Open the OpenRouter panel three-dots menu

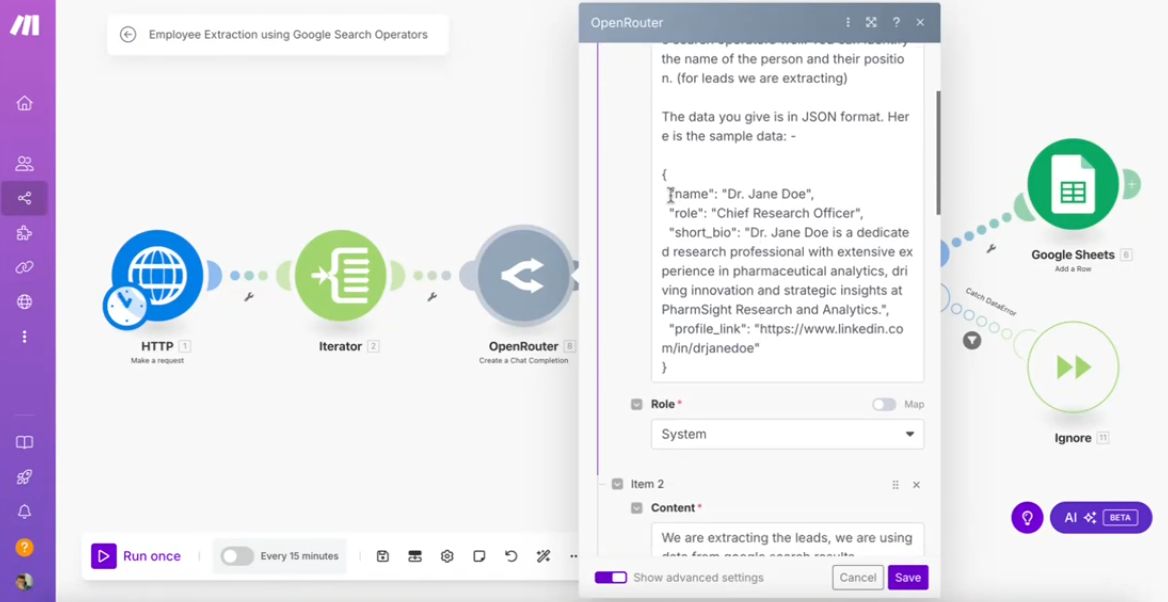coord(847,22)
